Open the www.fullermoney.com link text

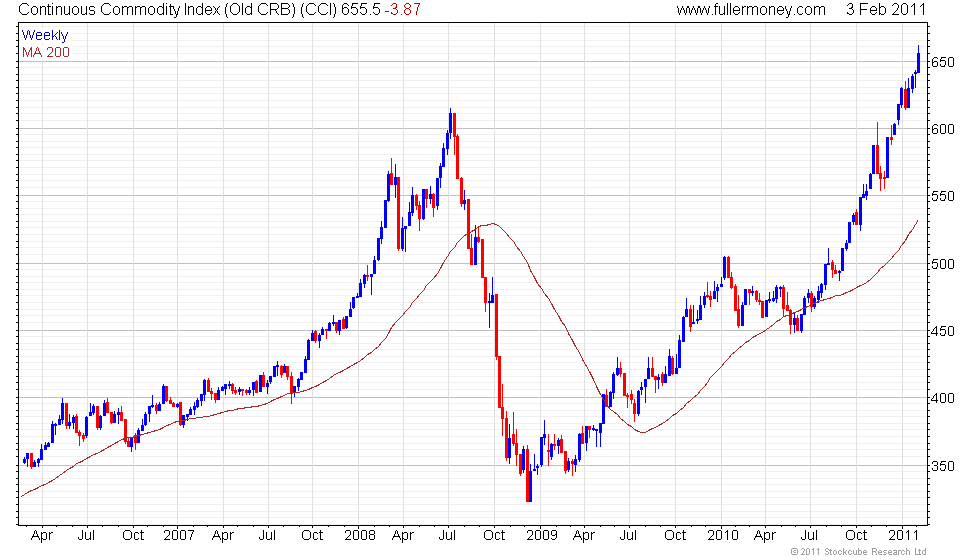pyautogui.click(x=751, y=9)
